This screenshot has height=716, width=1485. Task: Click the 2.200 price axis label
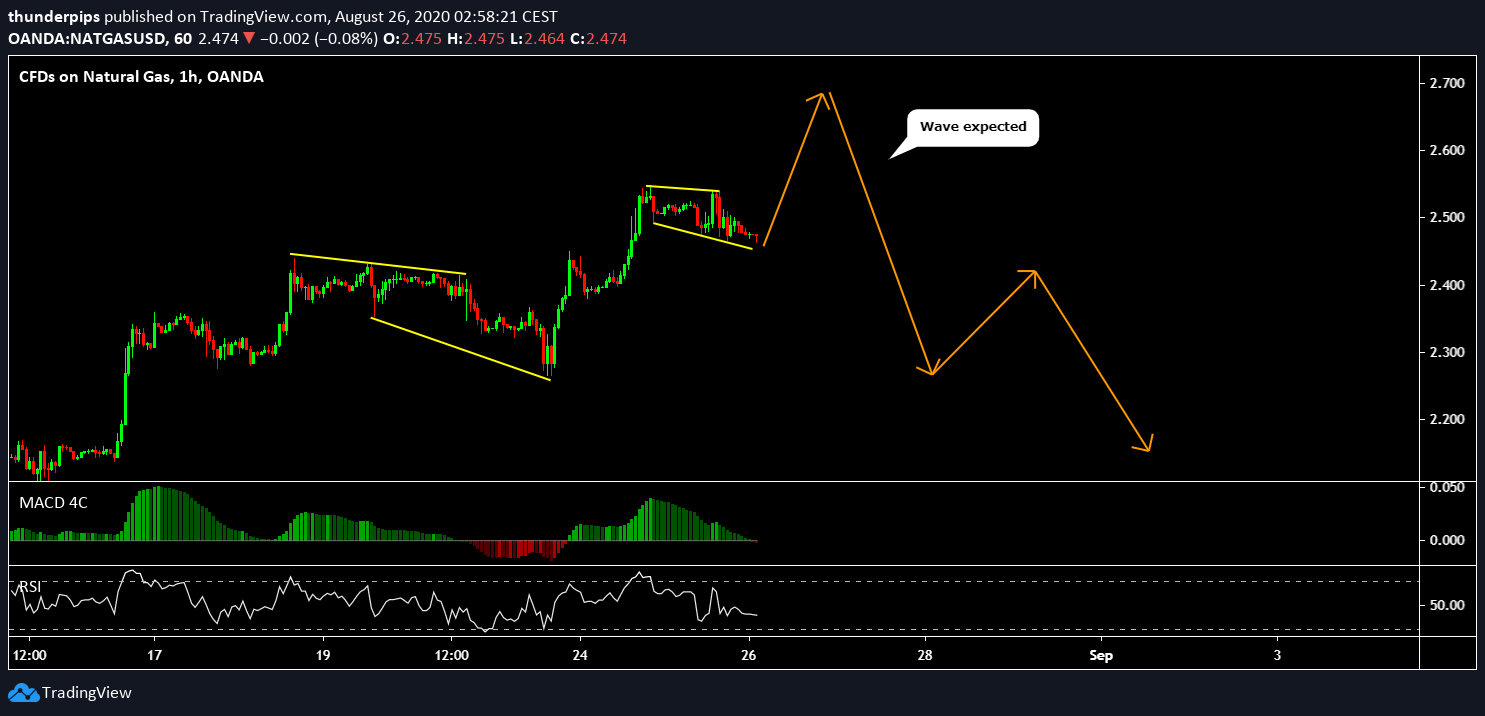click(x=1446, y=419)
